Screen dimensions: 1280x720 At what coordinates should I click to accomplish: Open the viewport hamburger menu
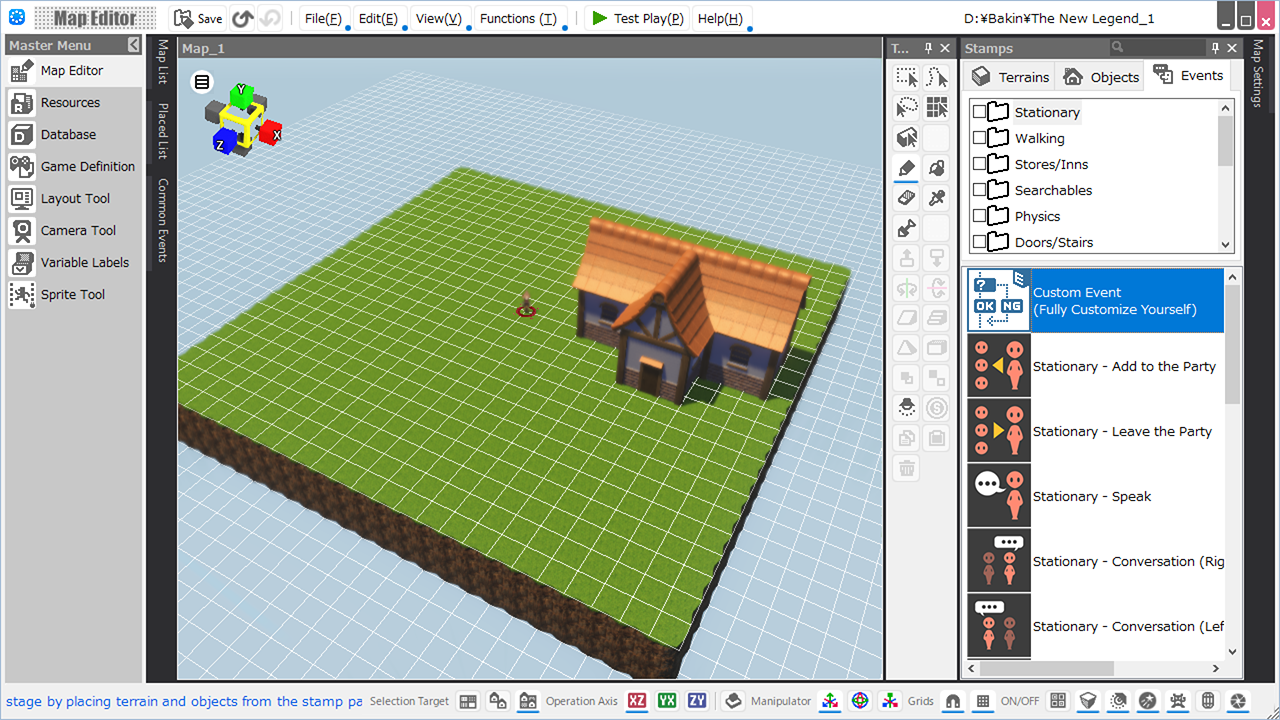coord(202,82)
